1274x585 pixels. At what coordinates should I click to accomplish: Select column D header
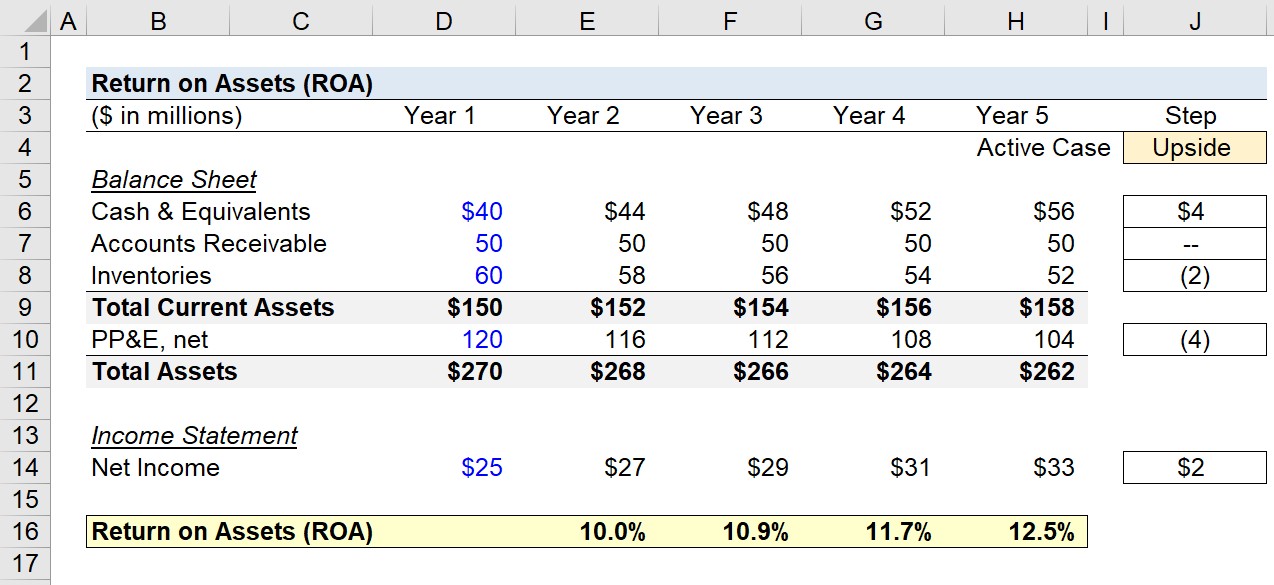pyautogui.click(x=444, y=18)
